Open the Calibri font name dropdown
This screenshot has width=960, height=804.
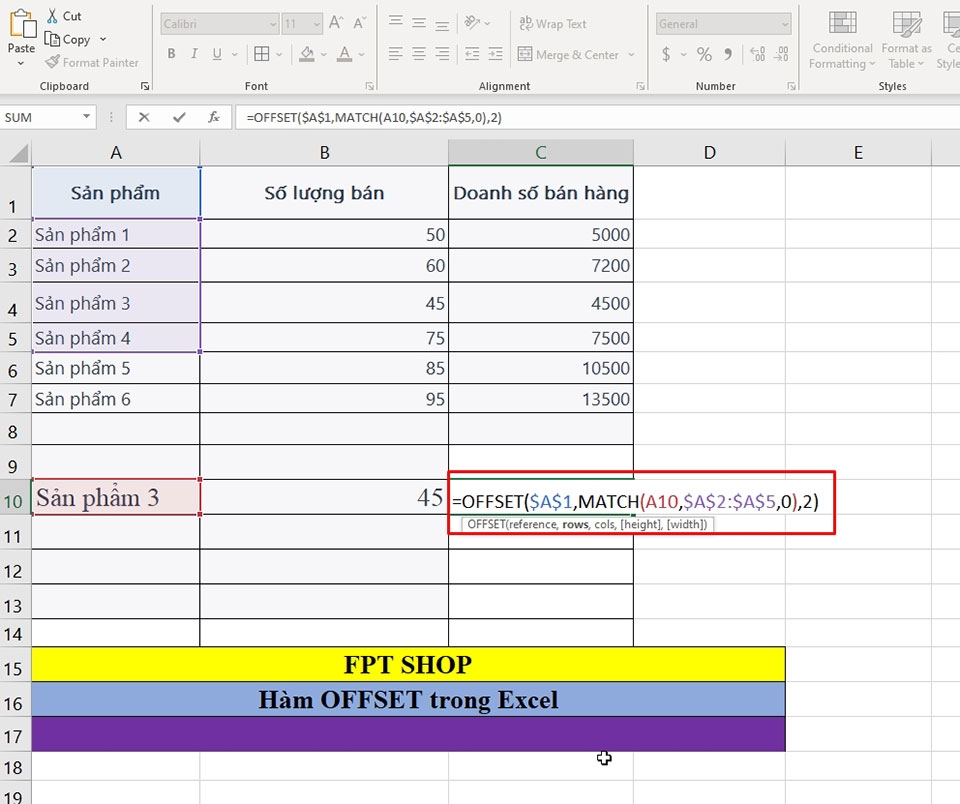click(273, 24)
